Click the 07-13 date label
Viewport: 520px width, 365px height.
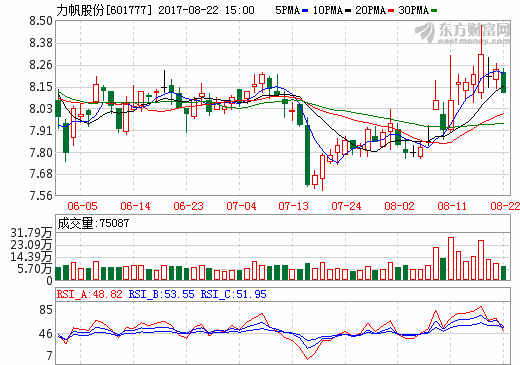[x=294, y=206]
